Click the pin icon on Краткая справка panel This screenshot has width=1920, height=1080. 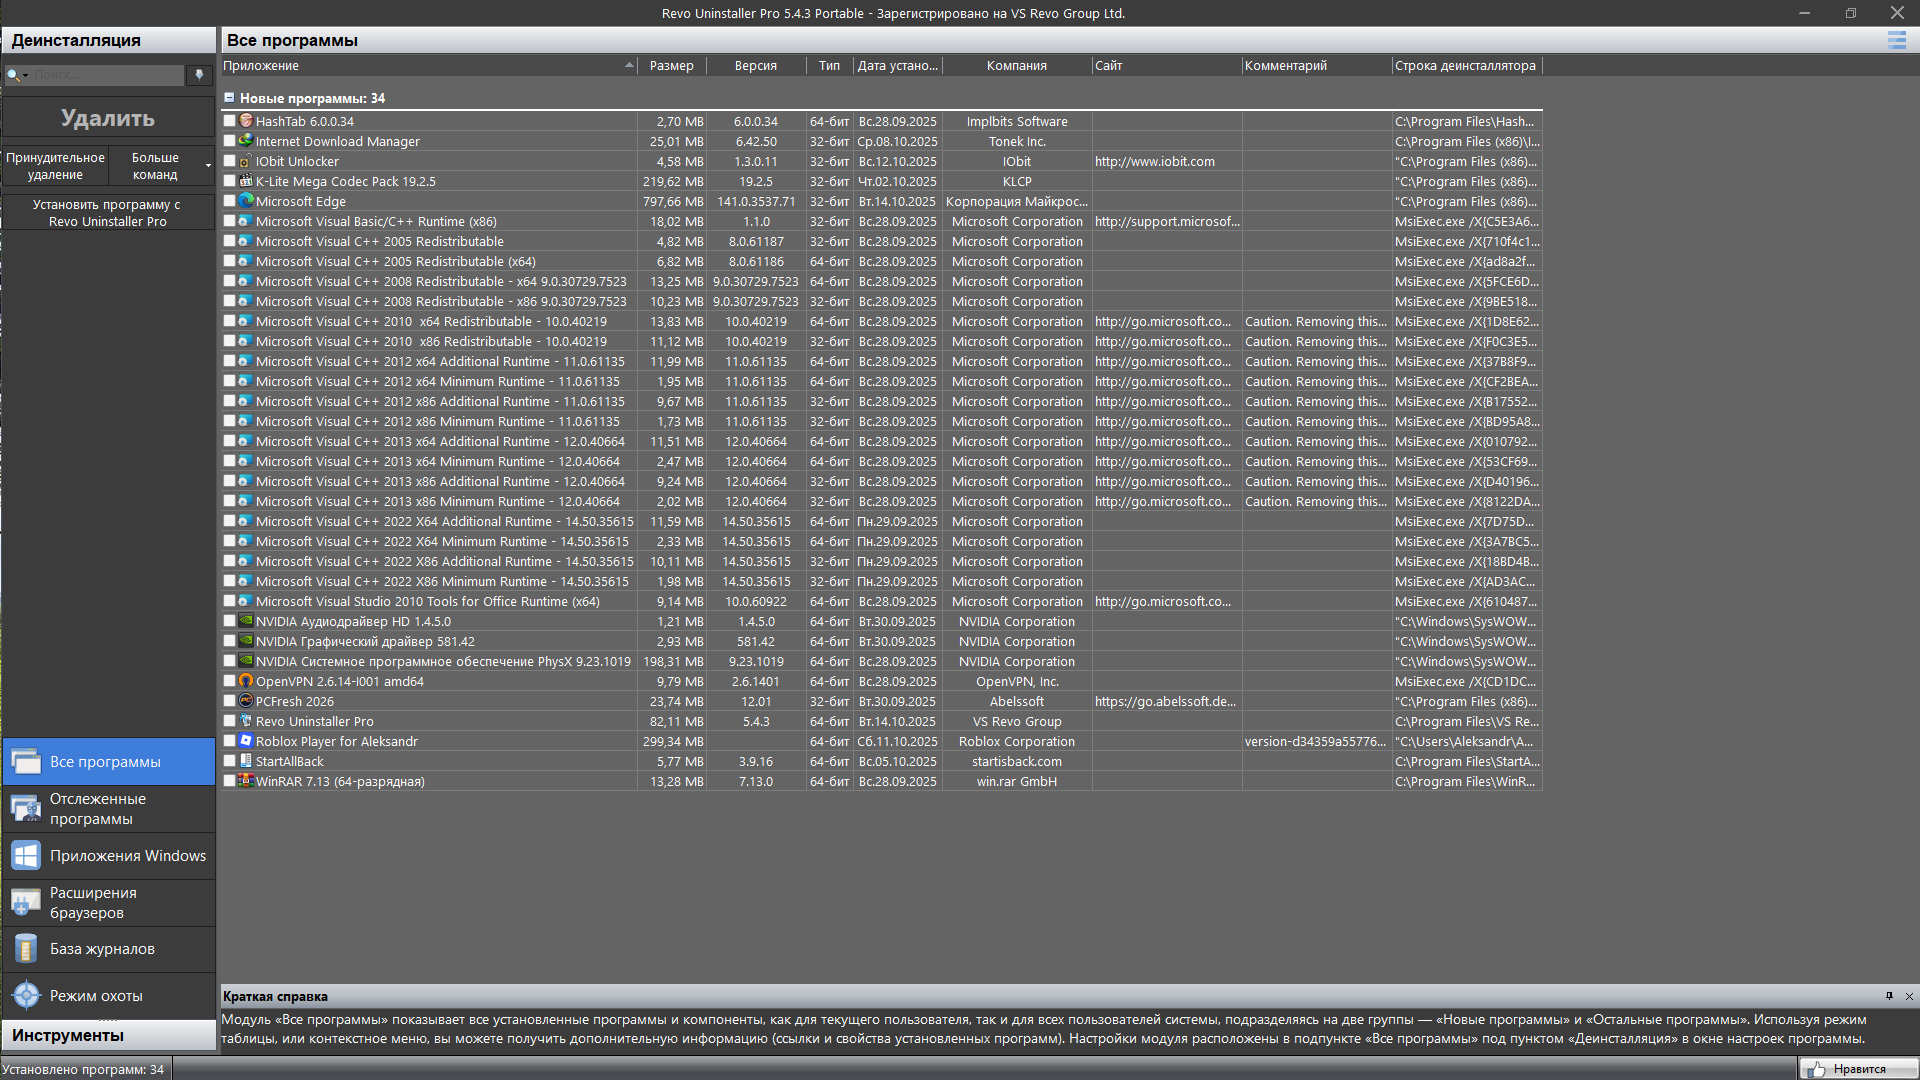click(x=1889, y=996)
